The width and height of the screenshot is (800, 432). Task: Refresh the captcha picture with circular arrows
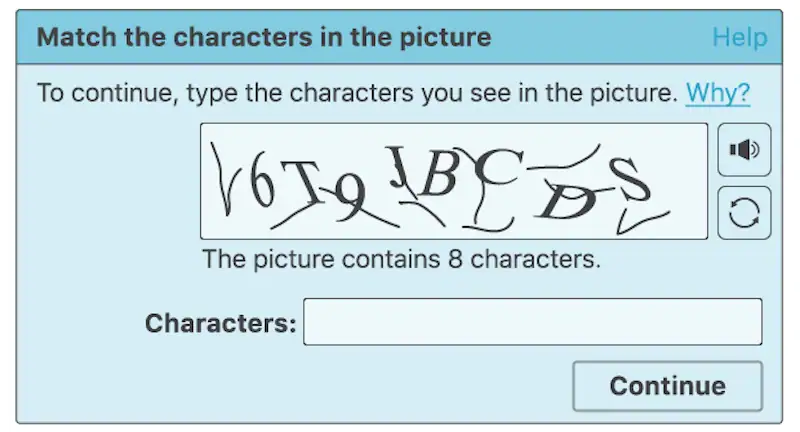click(x=744, y=213)
